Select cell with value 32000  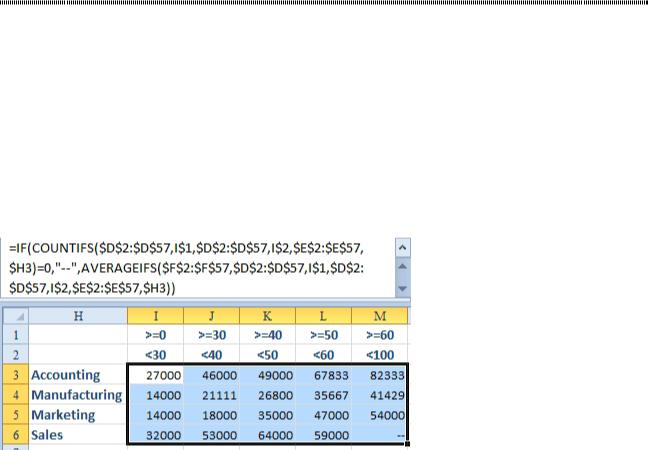155,435
